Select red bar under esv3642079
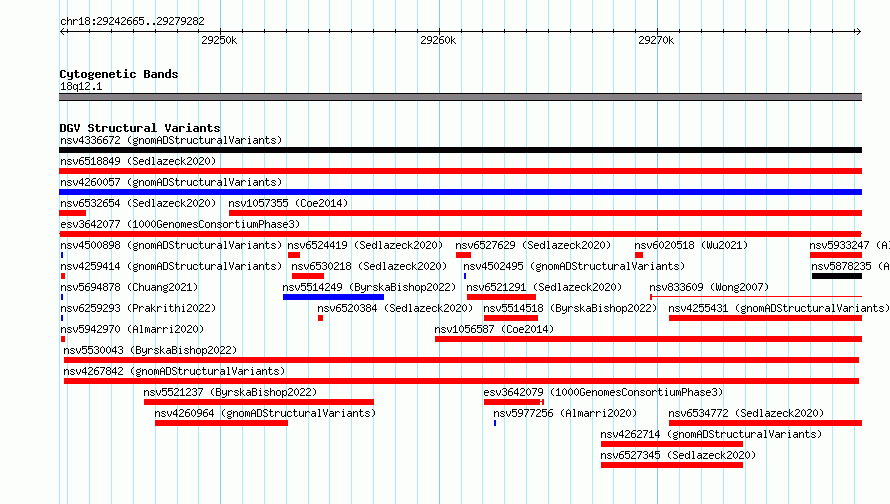 [x=514, y=402]
